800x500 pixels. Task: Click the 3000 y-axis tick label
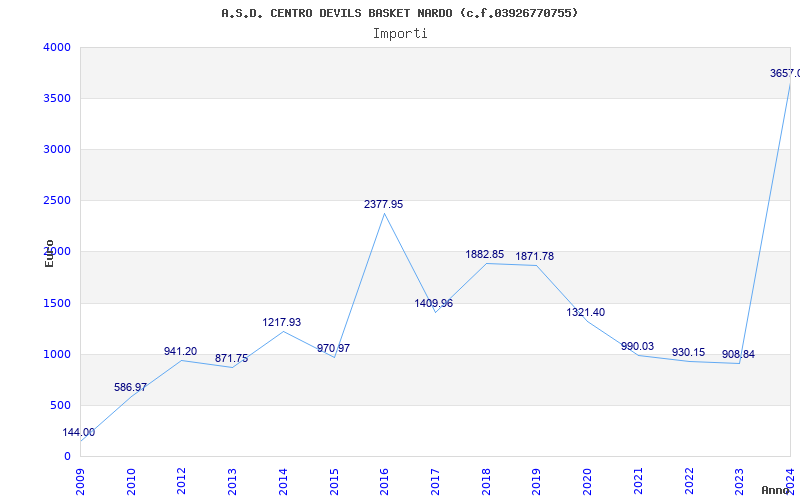coord(57,149)
